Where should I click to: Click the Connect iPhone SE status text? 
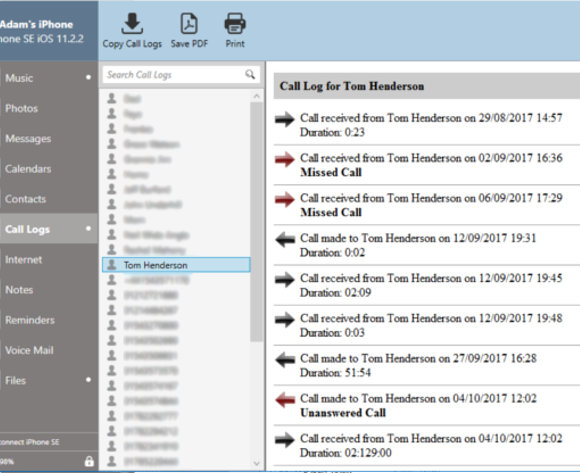(30, 442)
